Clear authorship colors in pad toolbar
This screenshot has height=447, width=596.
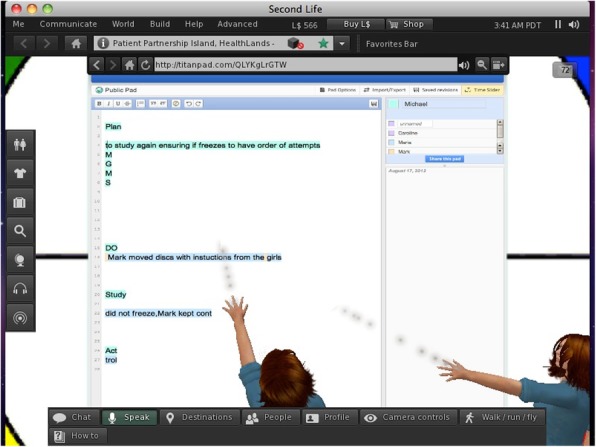click(176, 103)
